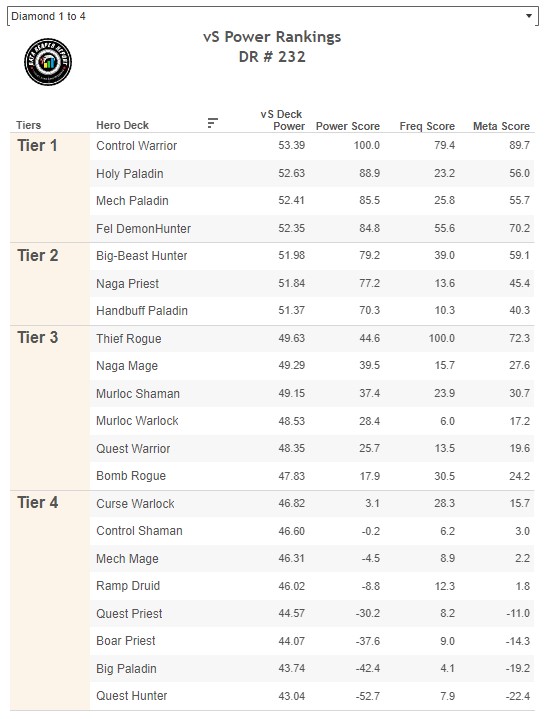This screenshot has width=550, height=719.
Task: Select the Tier 2 group cell
Action: 50,284
